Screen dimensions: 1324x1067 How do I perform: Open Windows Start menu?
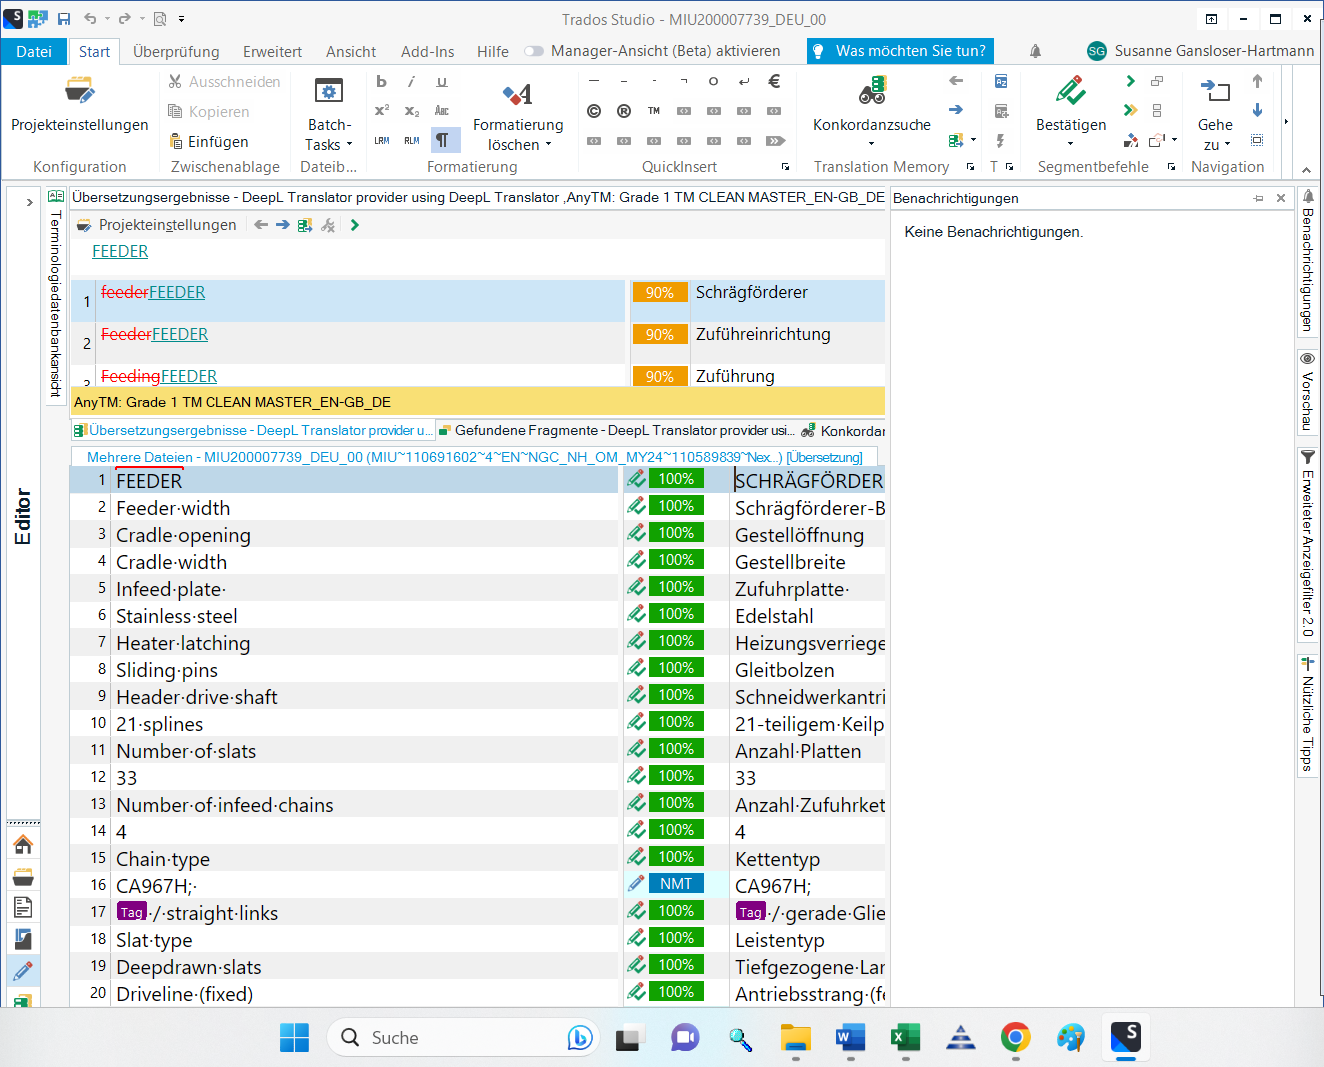pos(294,1038)
